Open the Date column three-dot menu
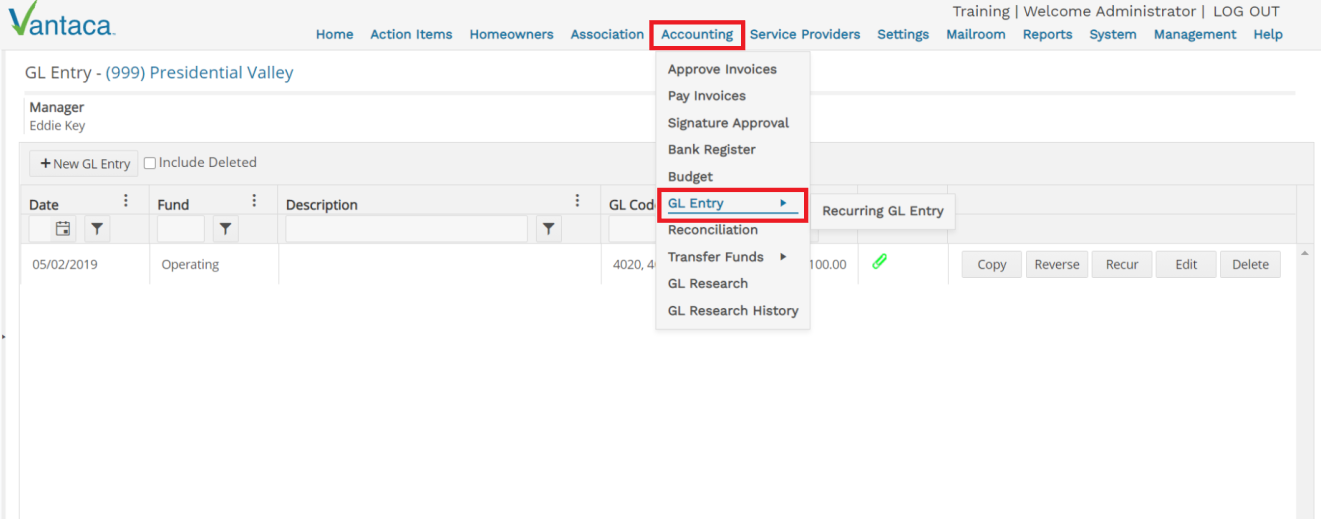This screenshot has width=1321, height=519. [126, 201]
